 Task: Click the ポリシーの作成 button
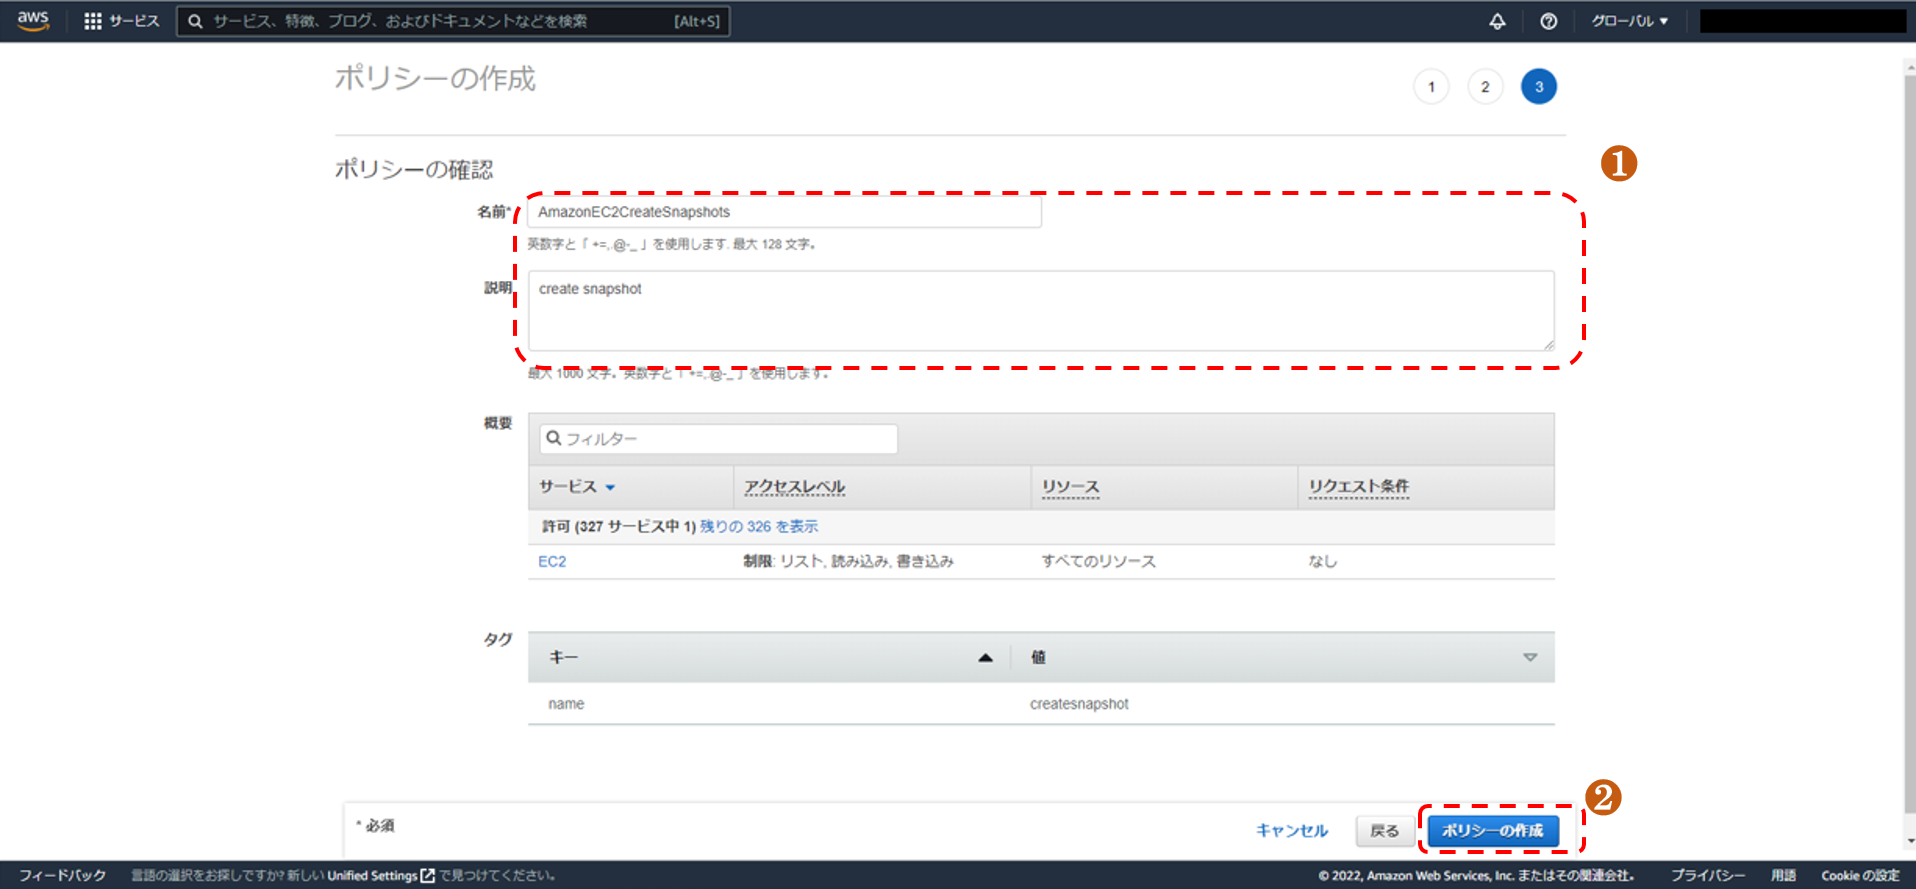[1492, 831]
